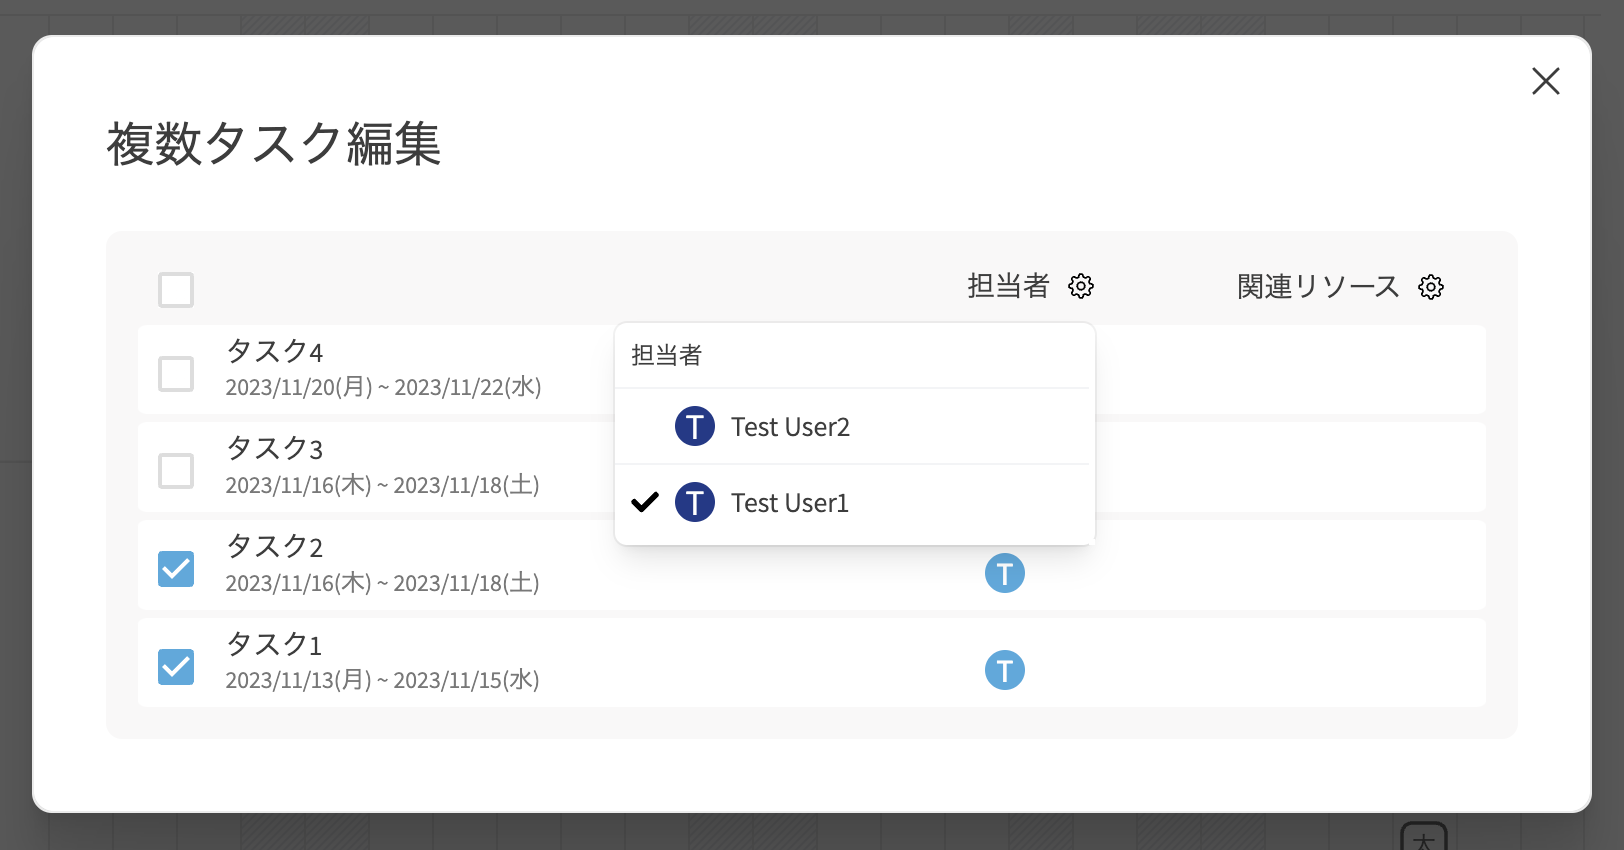The image size is (1624, 850).
Task: Check the タスク4 checkbox
Action: point(176,373)
